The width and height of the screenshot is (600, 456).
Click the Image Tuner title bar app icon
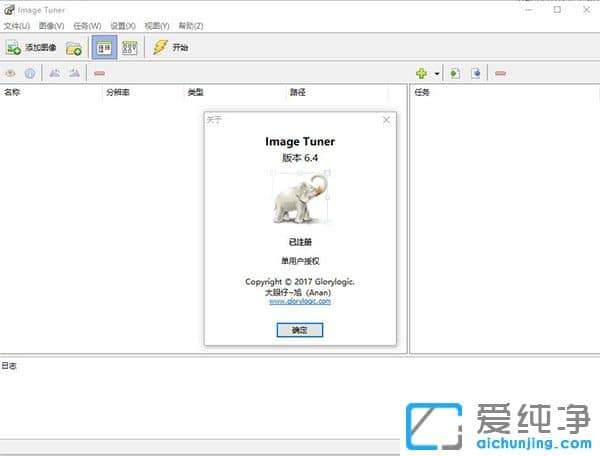10,10
